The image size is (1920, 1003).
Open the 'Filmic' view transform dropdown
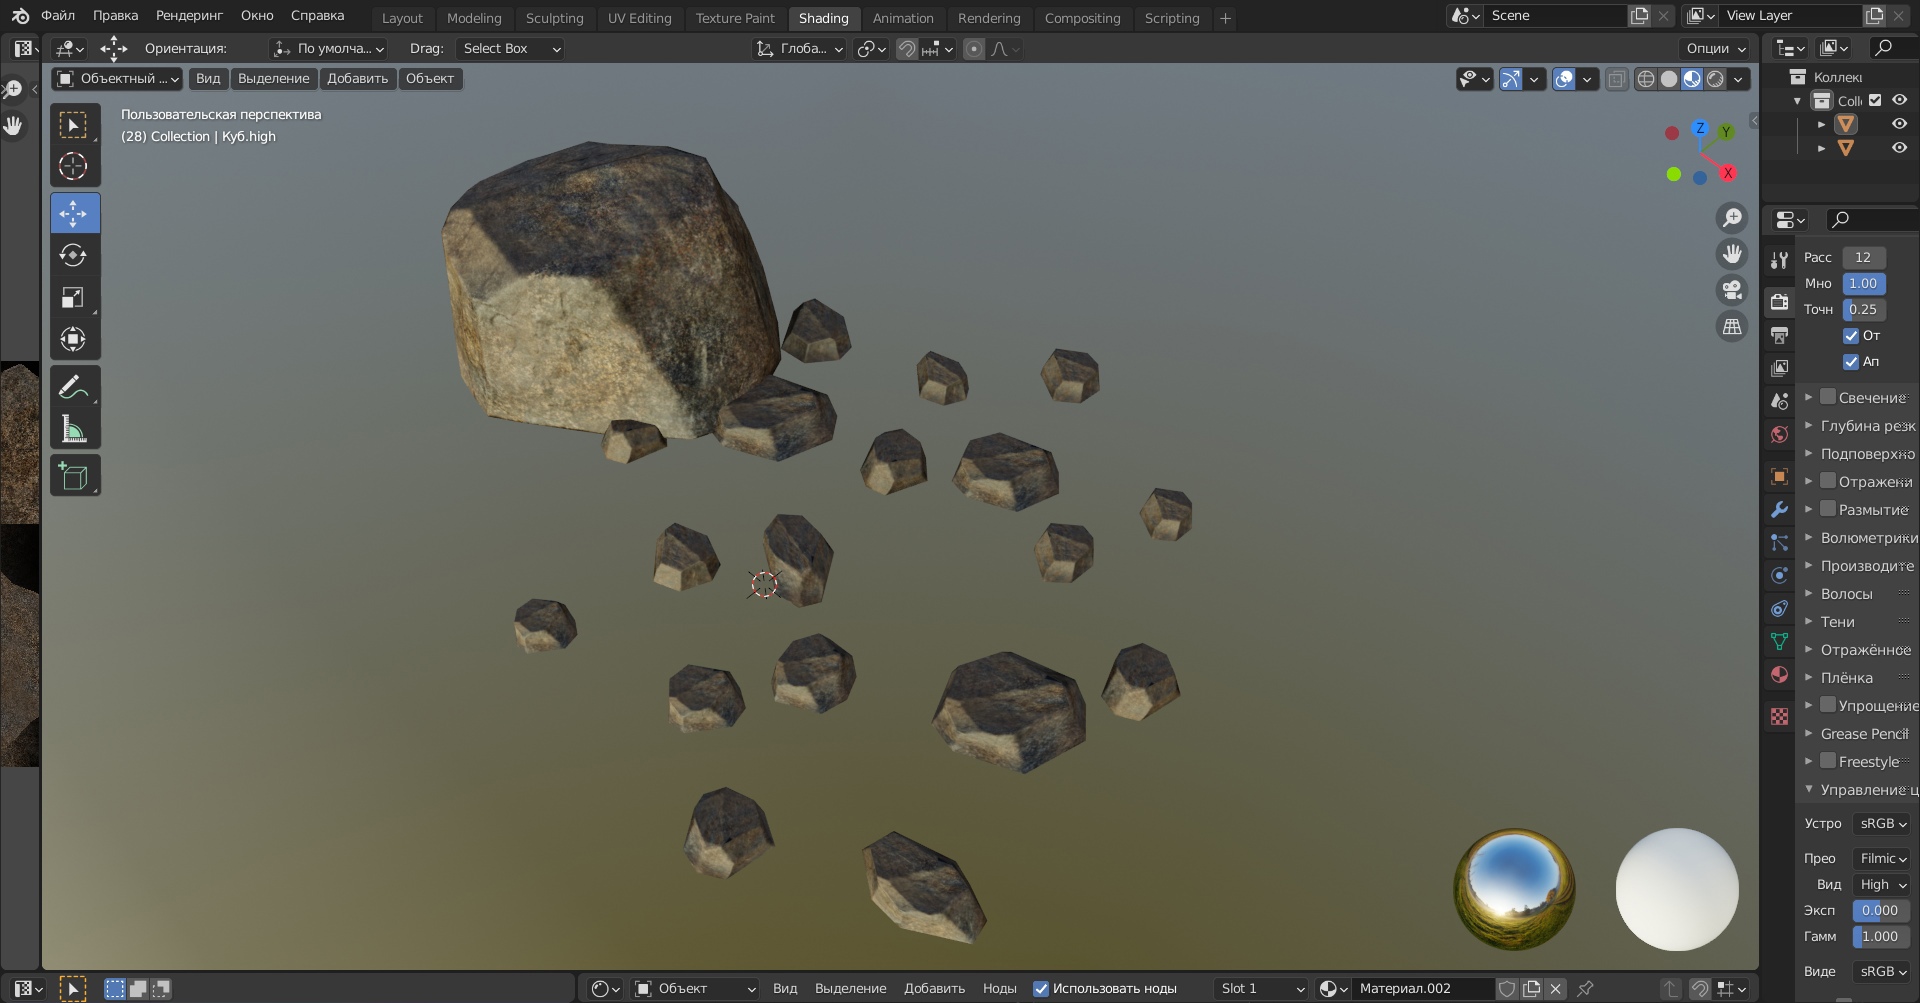(1882, 858)
